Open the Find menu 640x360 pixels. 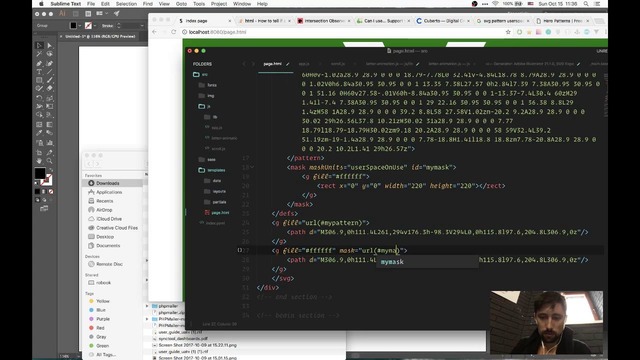coord(148,4)
